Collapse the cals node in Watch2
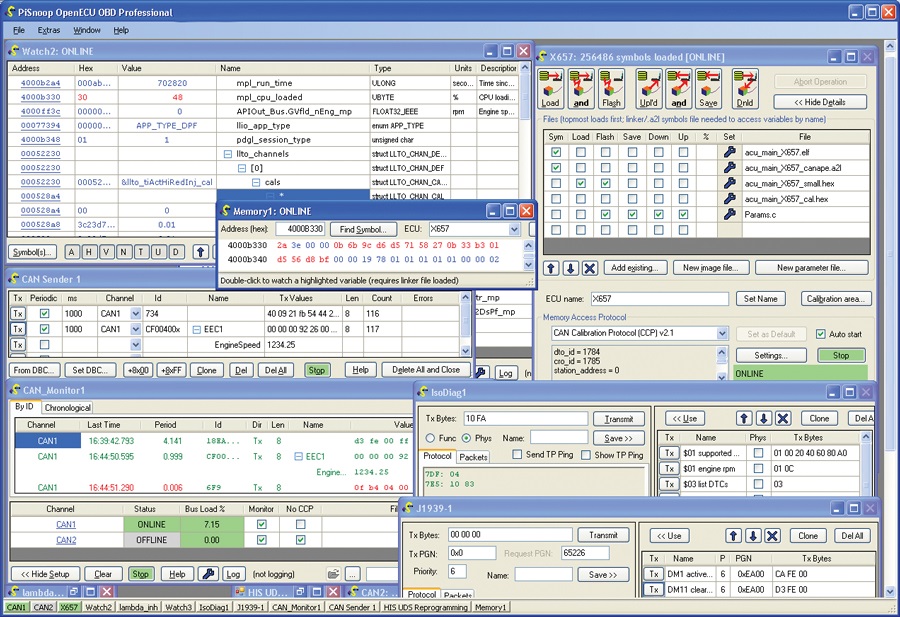Image resolution: width=900 pixels, height=617 pixels. pos(256,182)
